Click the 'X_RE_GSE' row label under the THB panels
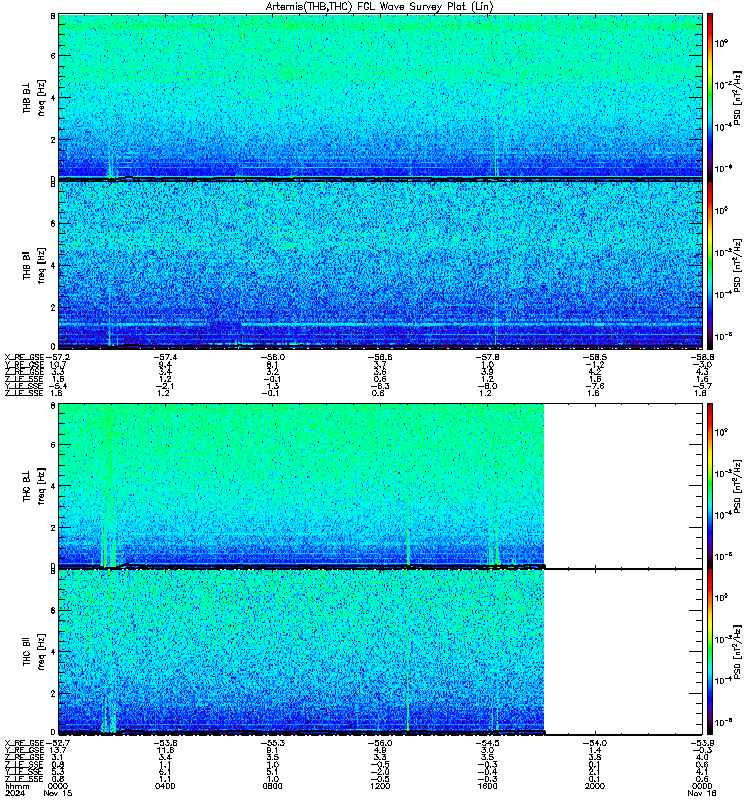Image resolution: width=750 pixels, height=800 pixels. [x=24, y=357]
